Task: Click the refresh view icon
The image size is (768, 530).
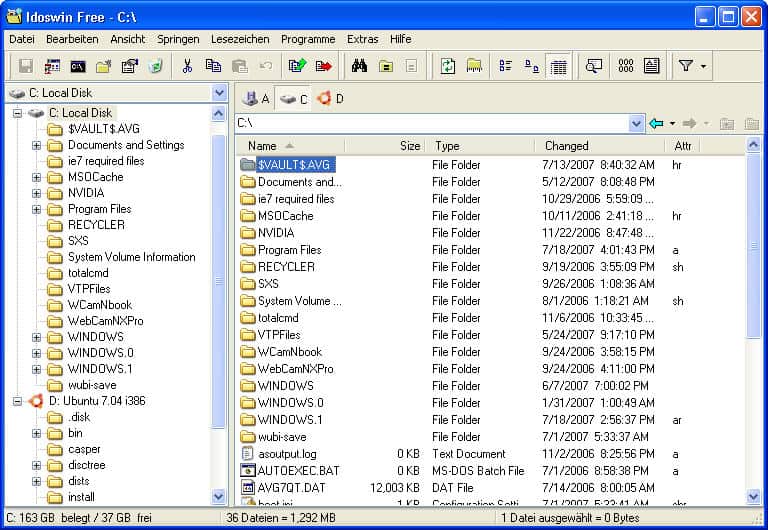Action: point(448,66)
